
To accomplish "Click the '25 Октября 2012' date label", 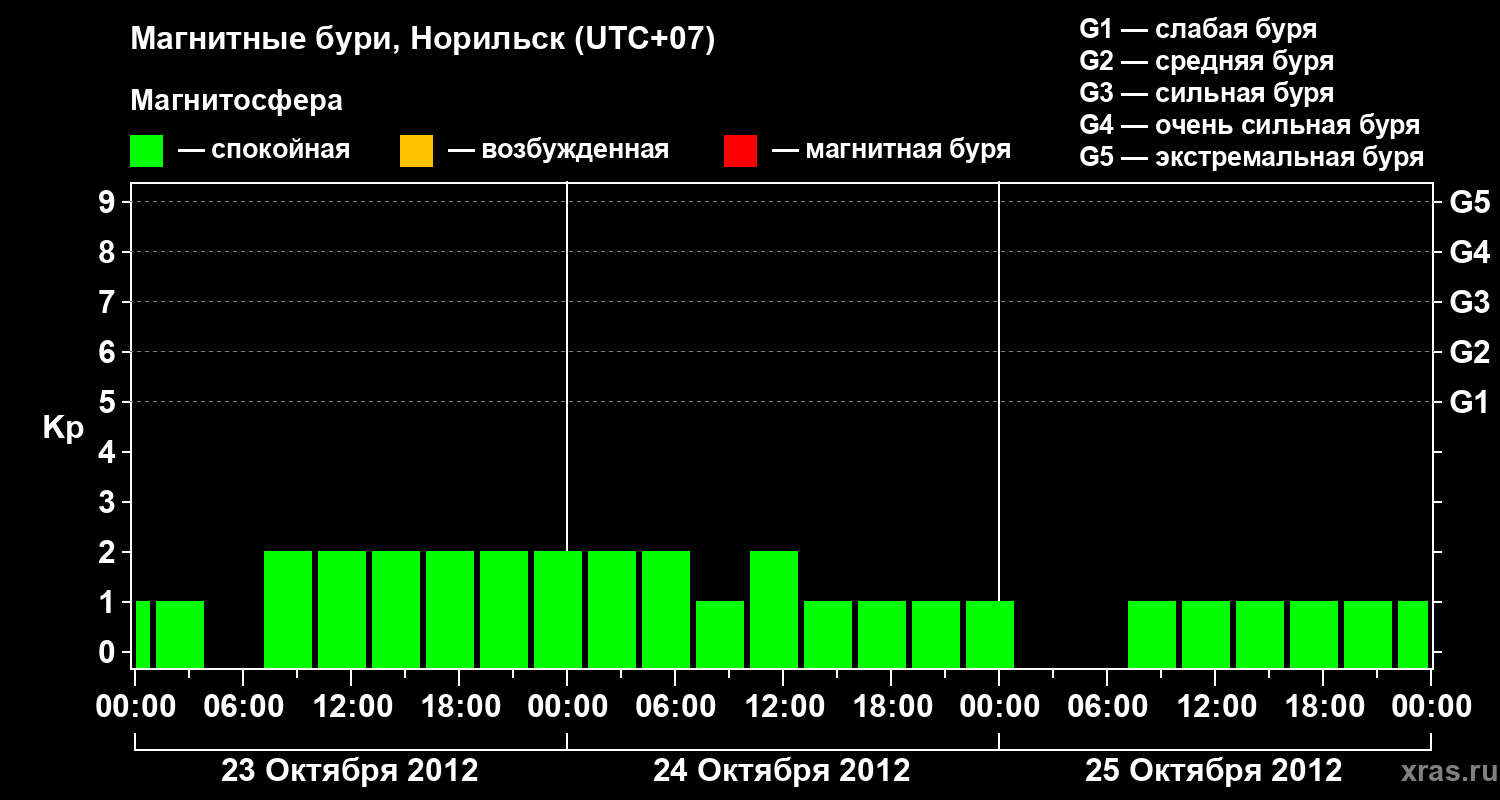I will [1214, 771].
